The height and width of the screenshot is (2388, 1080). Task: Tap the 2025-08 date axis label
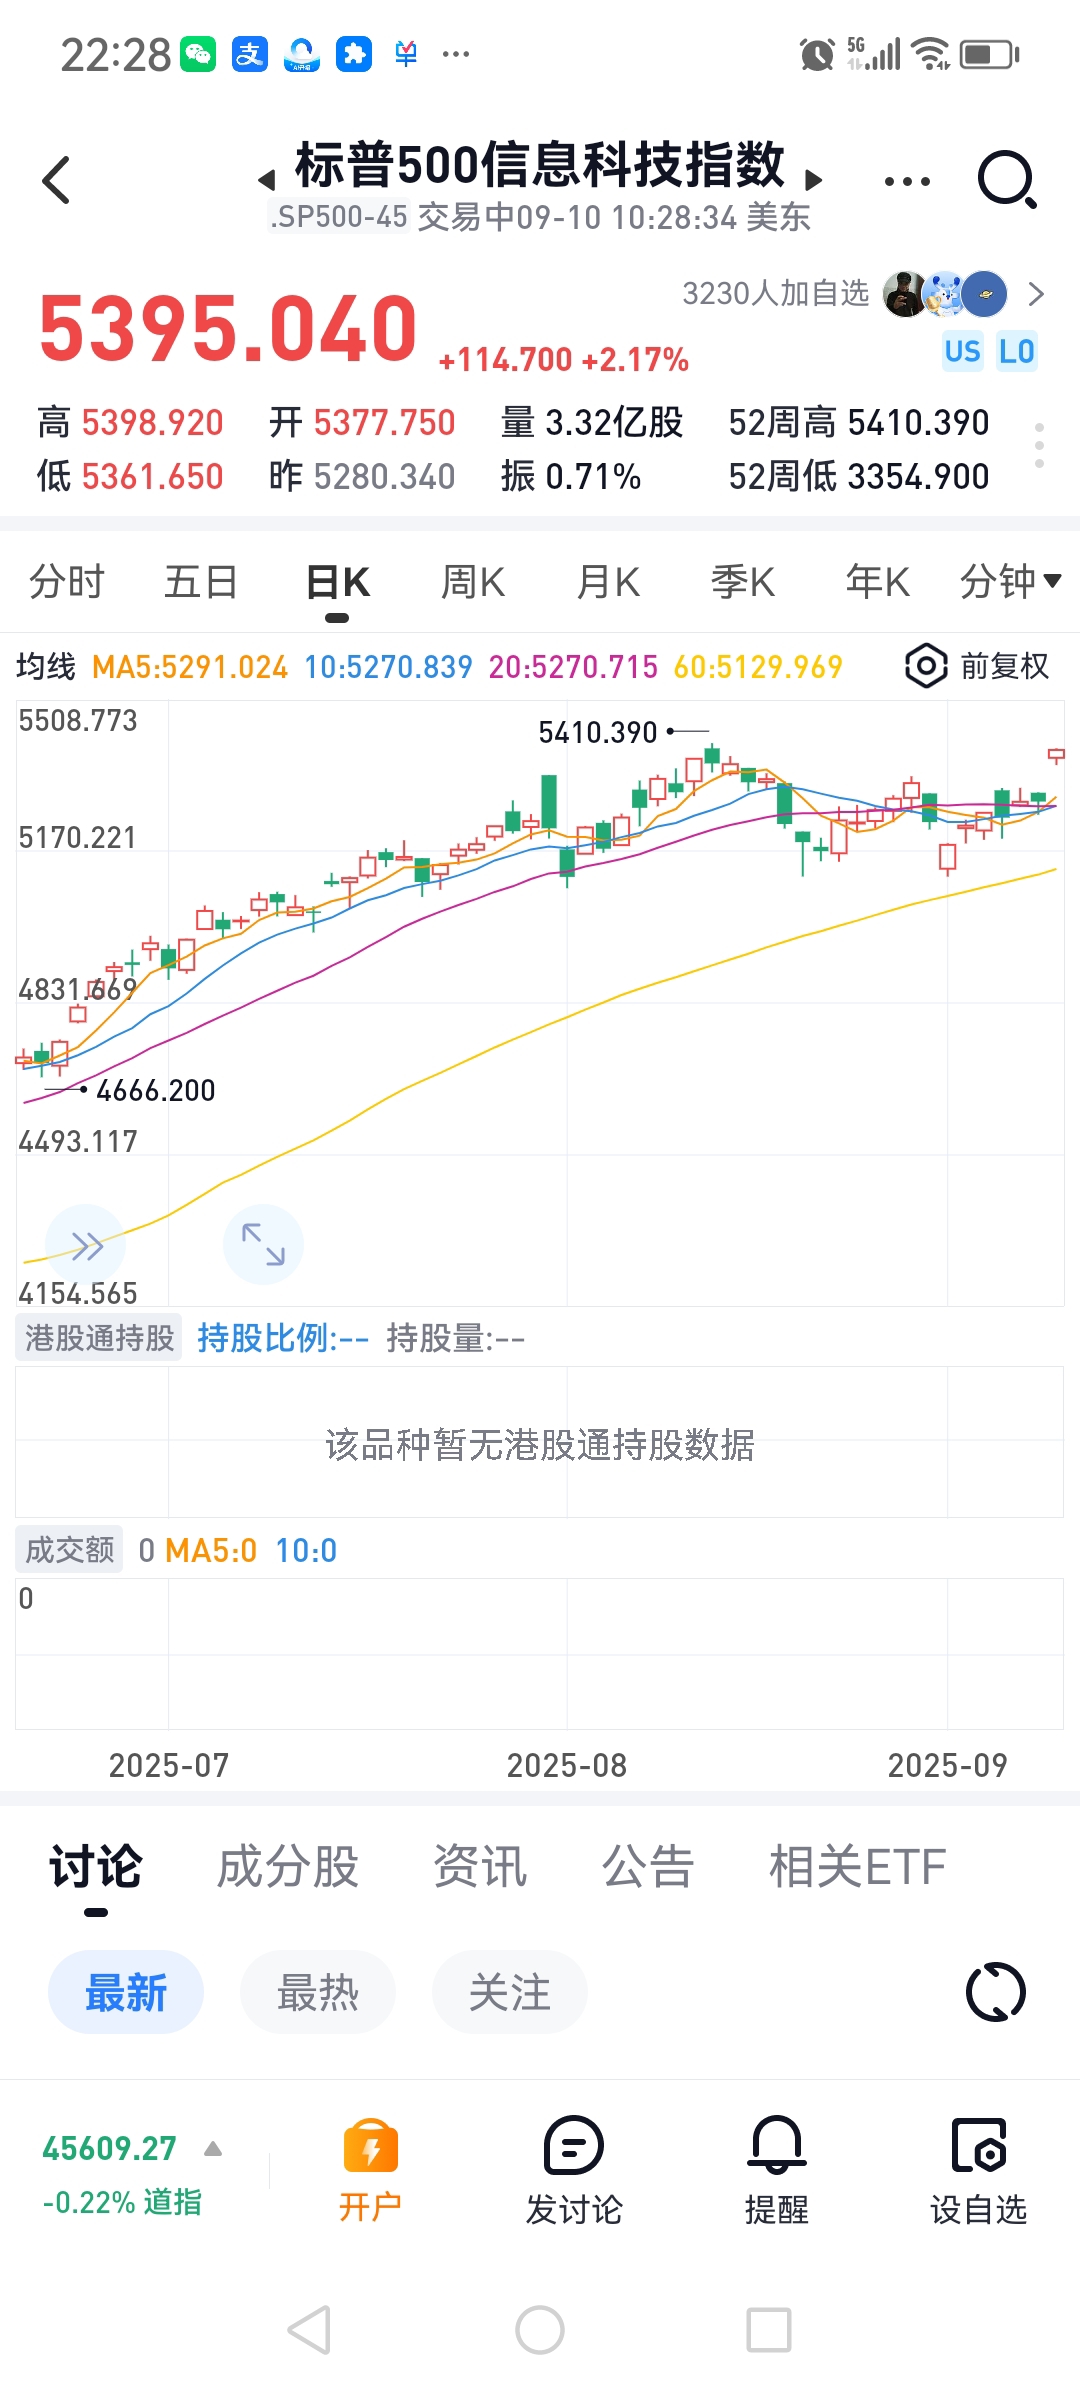[x=567, y=1766]
